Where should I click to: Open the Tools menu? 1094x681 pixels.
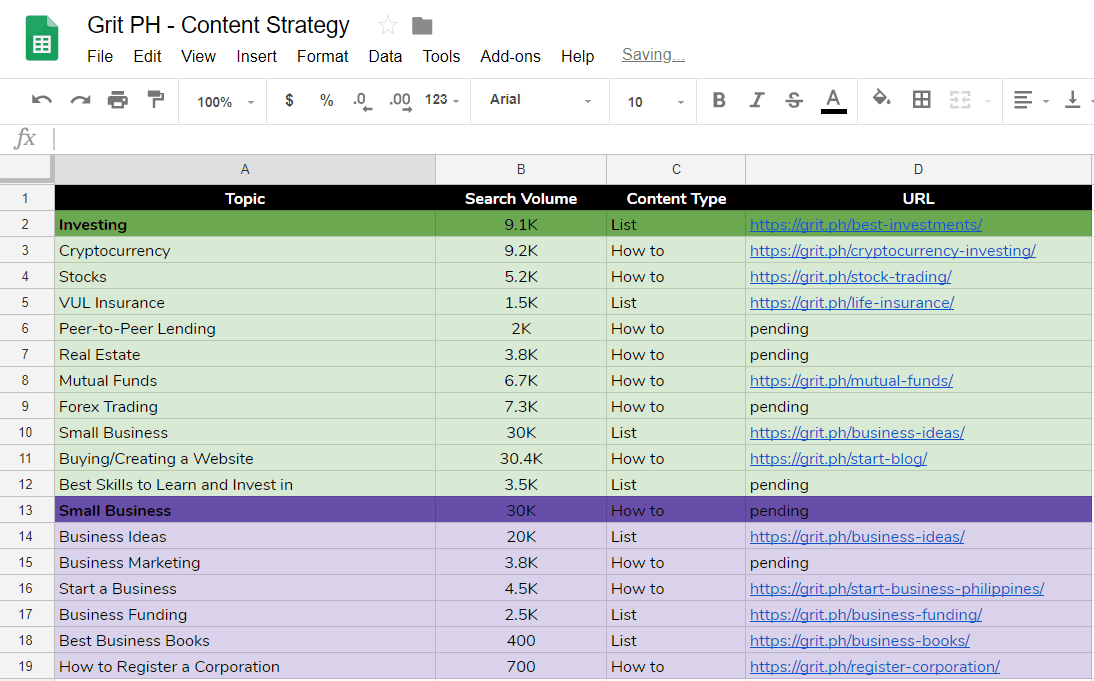441,57
